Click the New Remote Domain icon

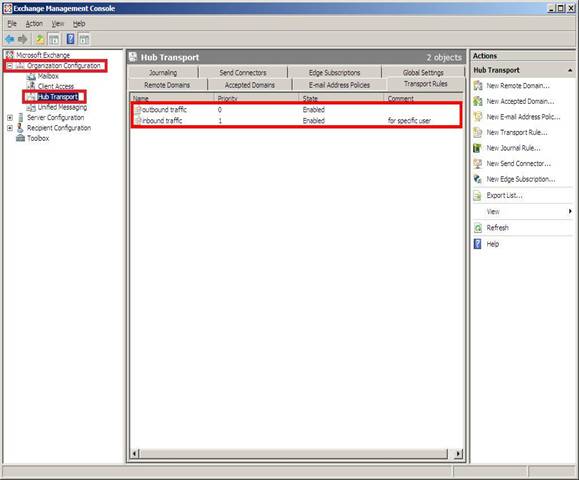[478, 86]
